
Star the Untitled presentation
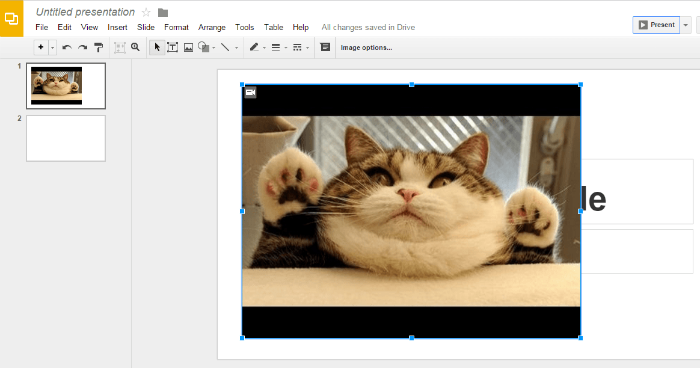(x=146, y=13)
